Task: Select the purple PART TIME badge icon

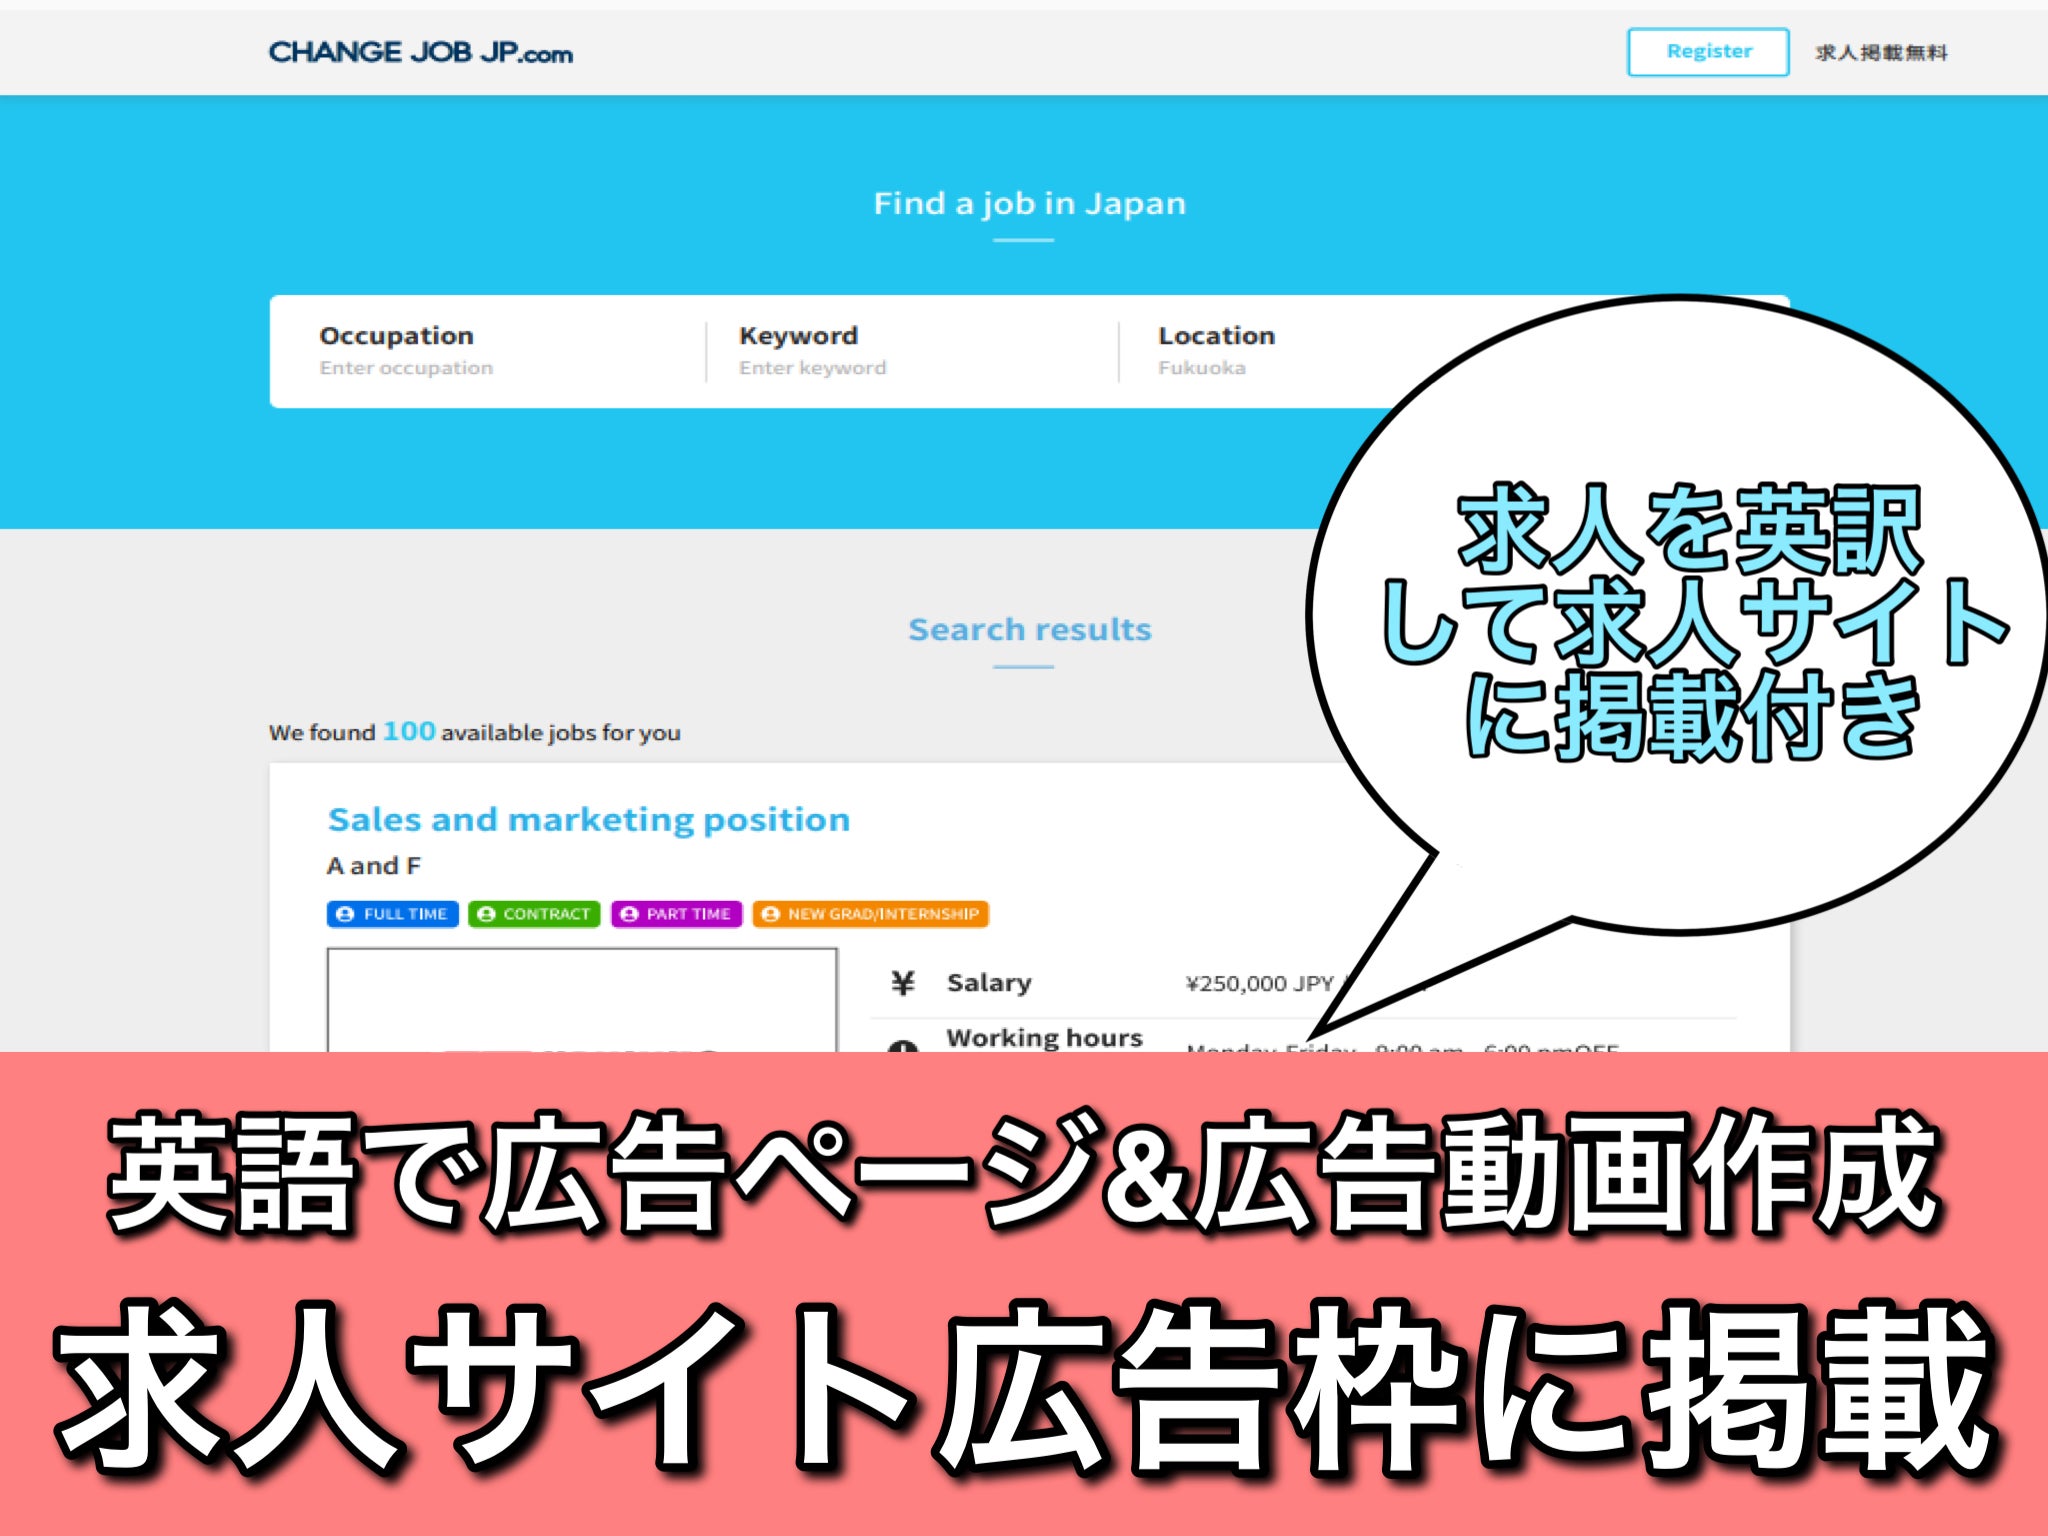Action: [x=629, y=914]
